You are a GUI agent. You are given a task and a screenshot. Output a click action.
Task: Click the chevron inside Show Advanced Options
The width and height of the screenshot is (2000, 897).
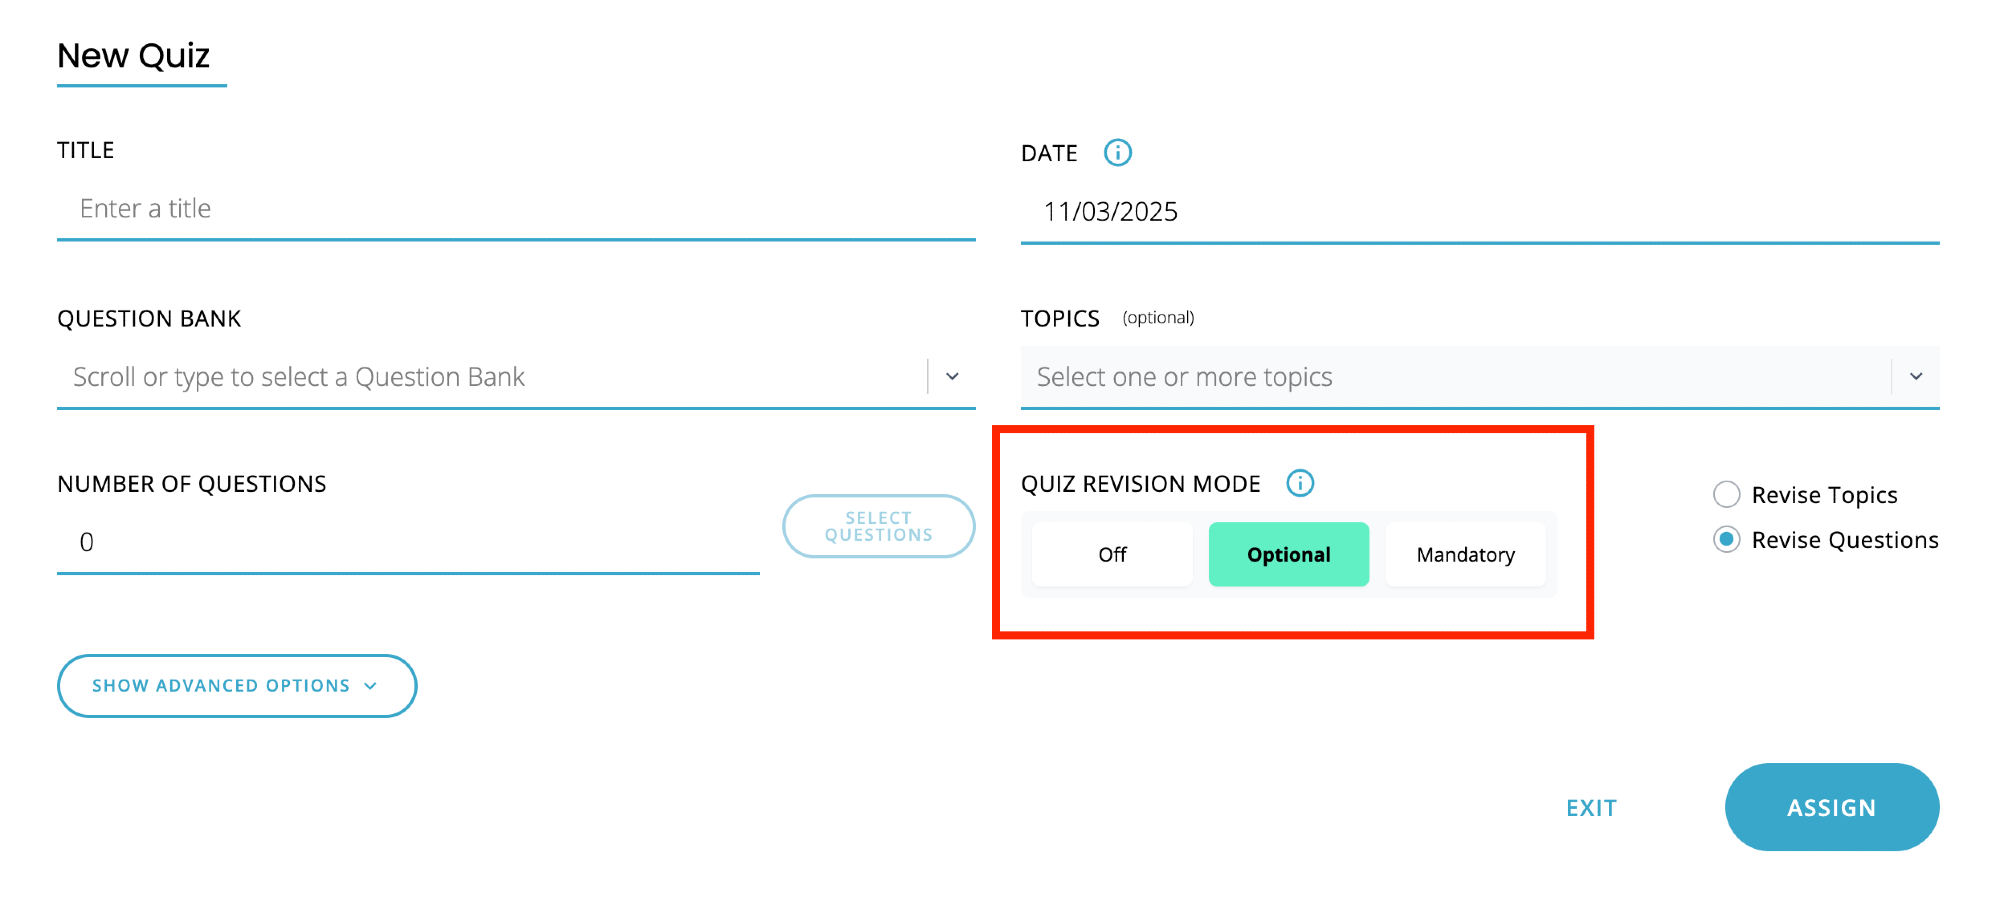click(371, 686)
